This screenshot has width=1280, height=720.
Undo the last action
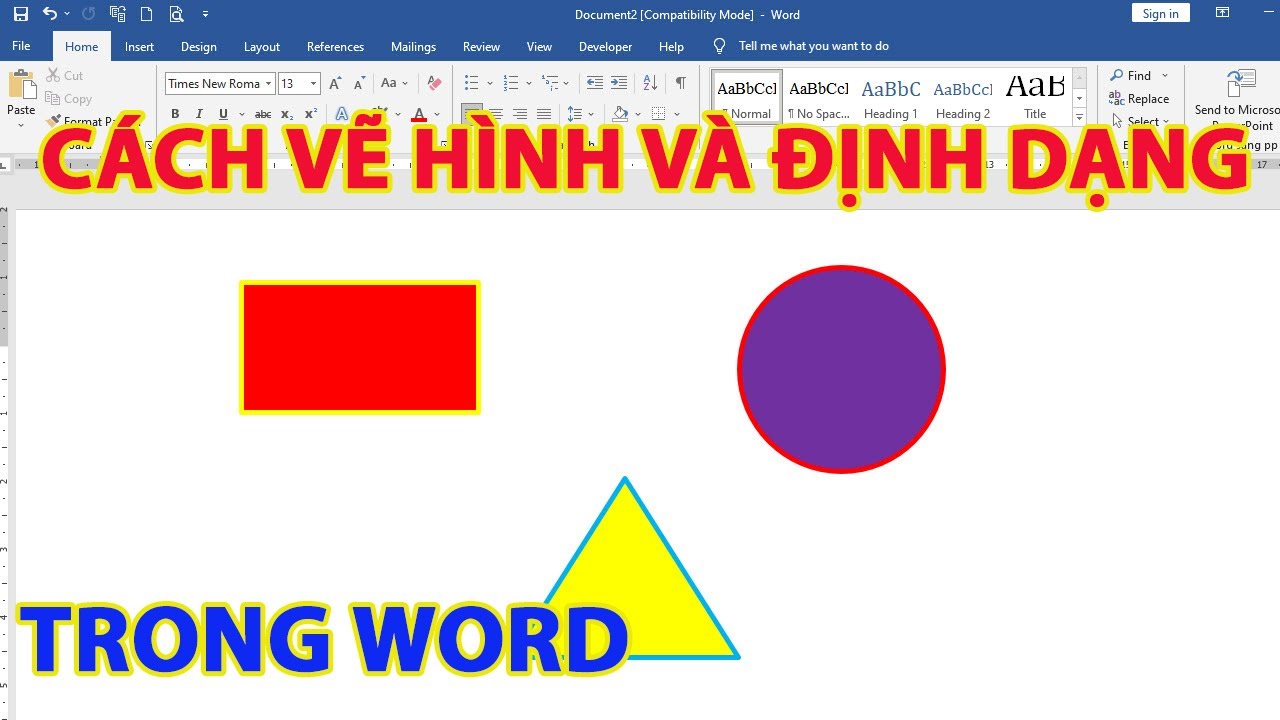[x=49, y=14]
